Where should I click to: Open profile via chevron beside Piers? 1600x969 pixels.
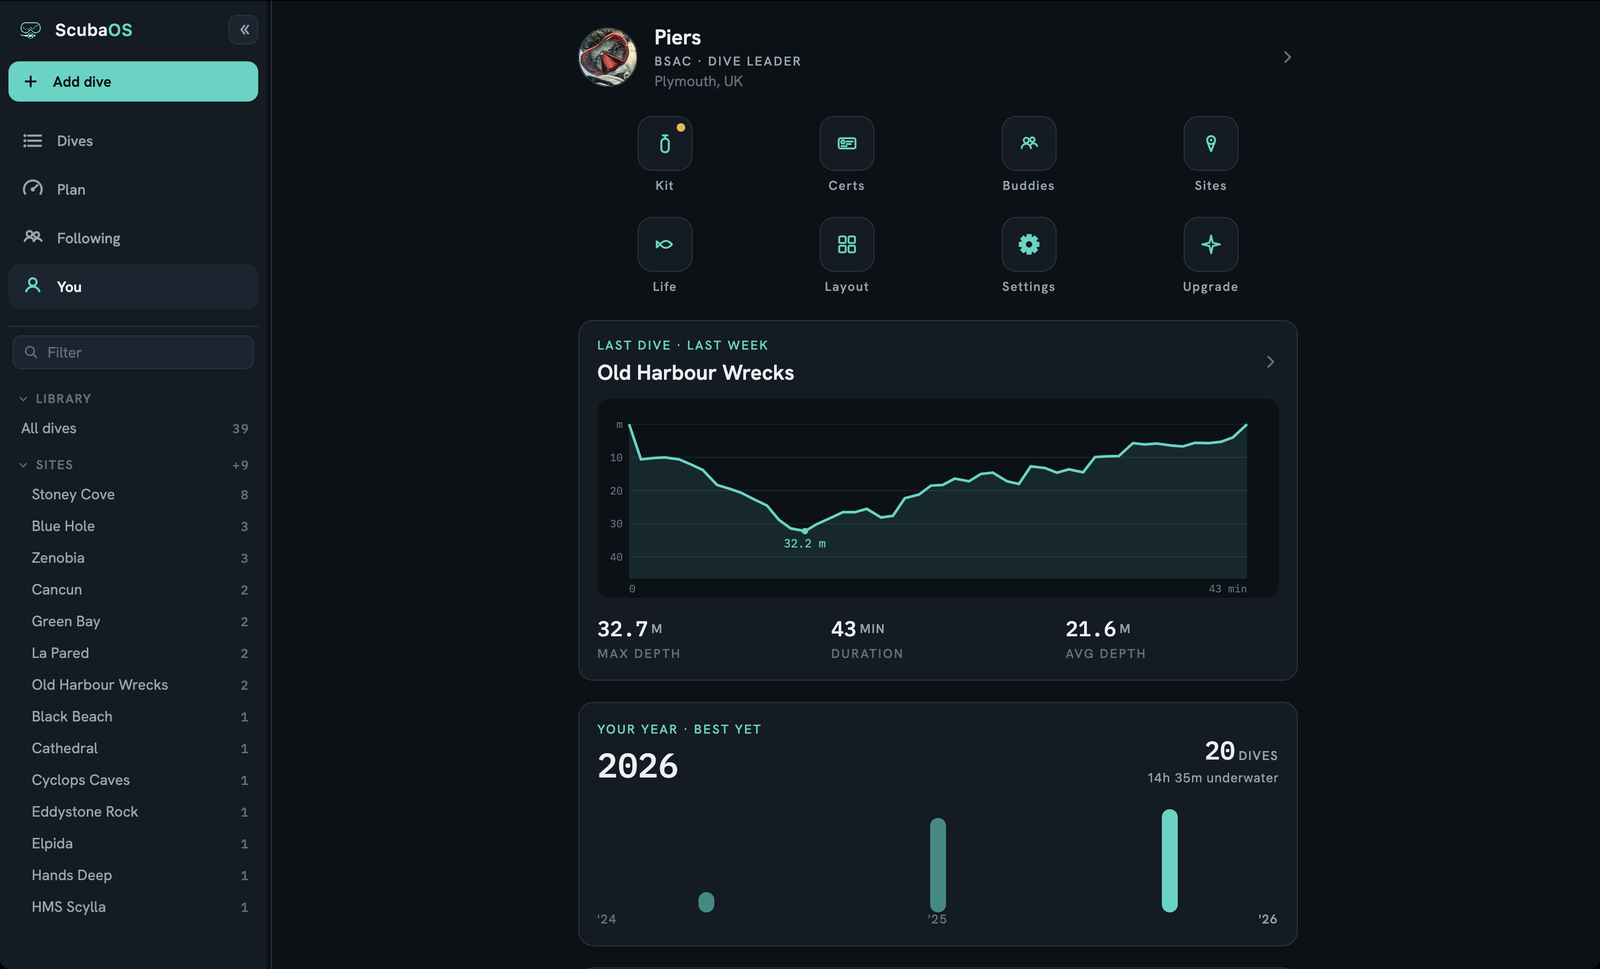pos(1287,57)
